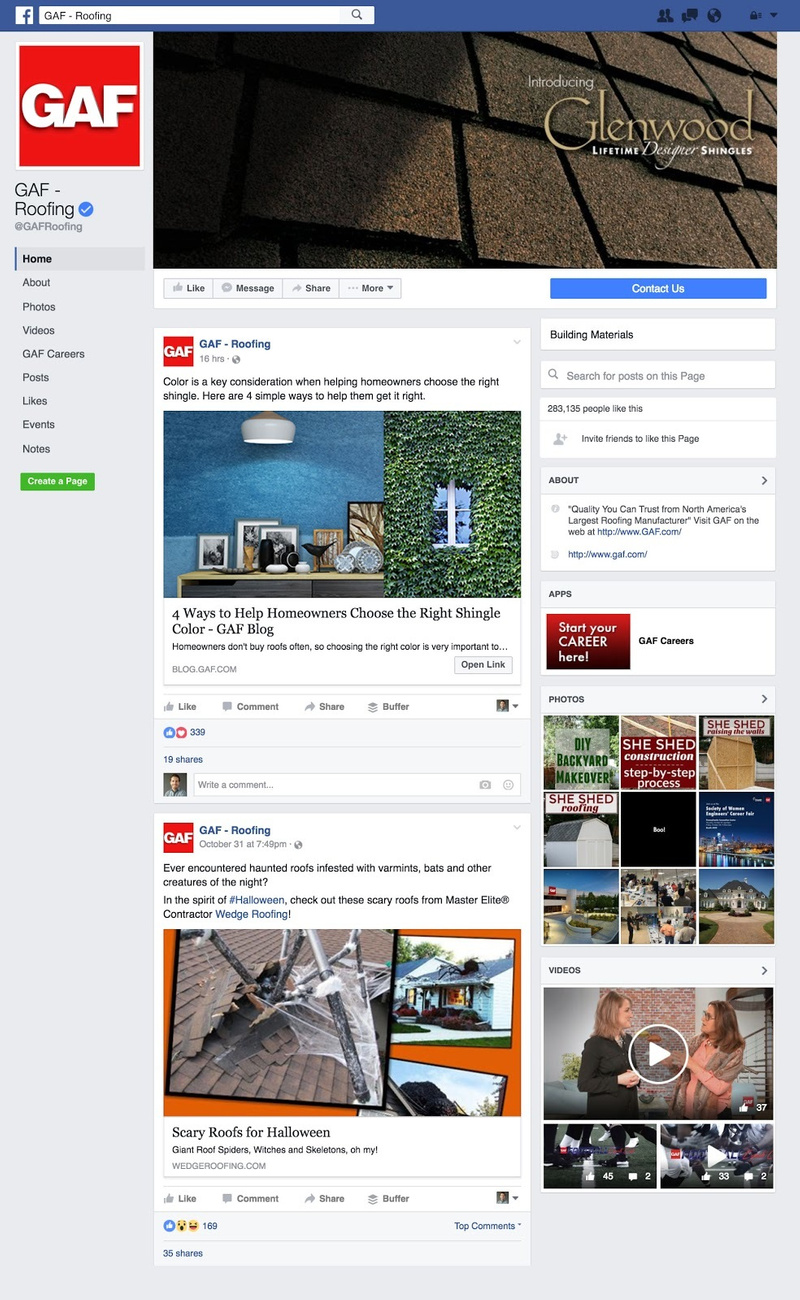Open the messages icon in the top bar

[690, 16]
